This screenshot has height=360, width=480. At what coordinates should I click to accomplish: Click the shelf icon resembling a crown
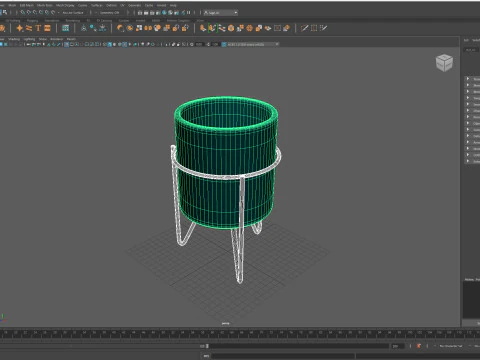point(102,28)
